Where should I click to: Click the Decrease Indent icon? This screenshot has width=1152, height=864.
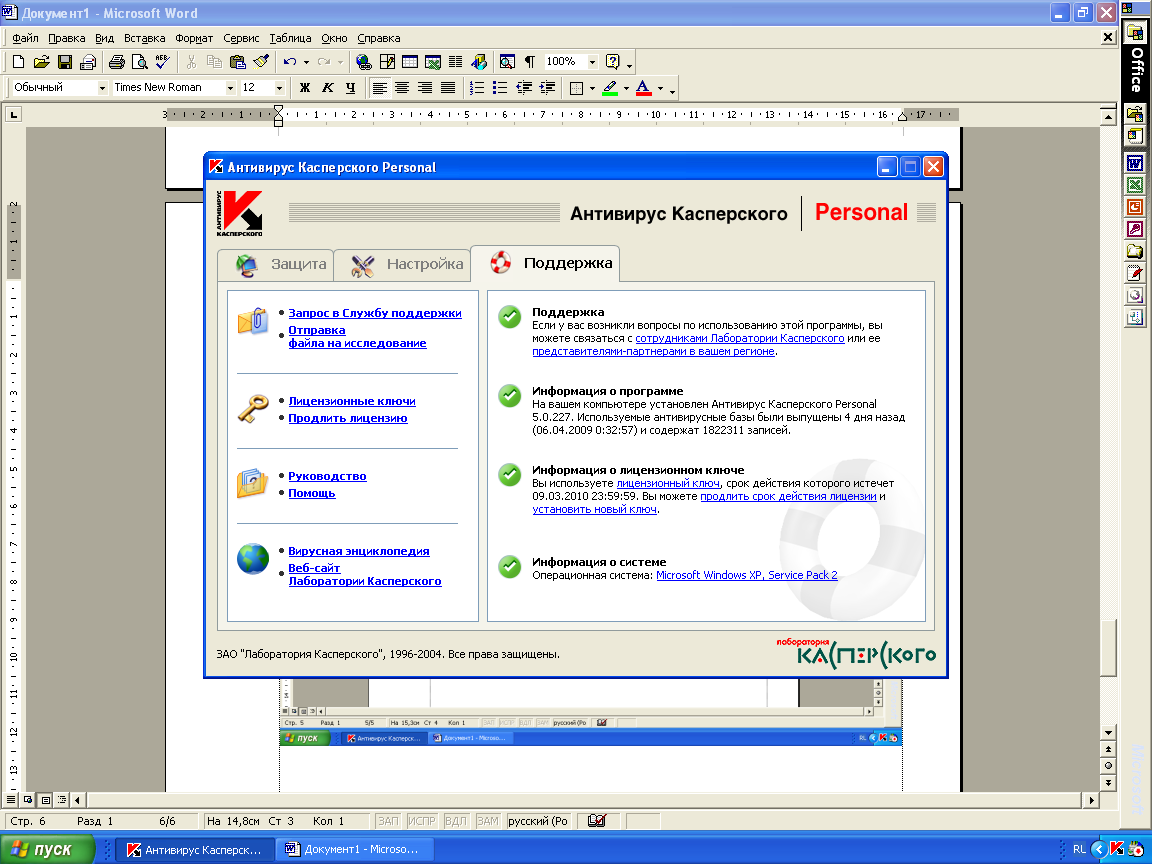[x=524, y=88]
